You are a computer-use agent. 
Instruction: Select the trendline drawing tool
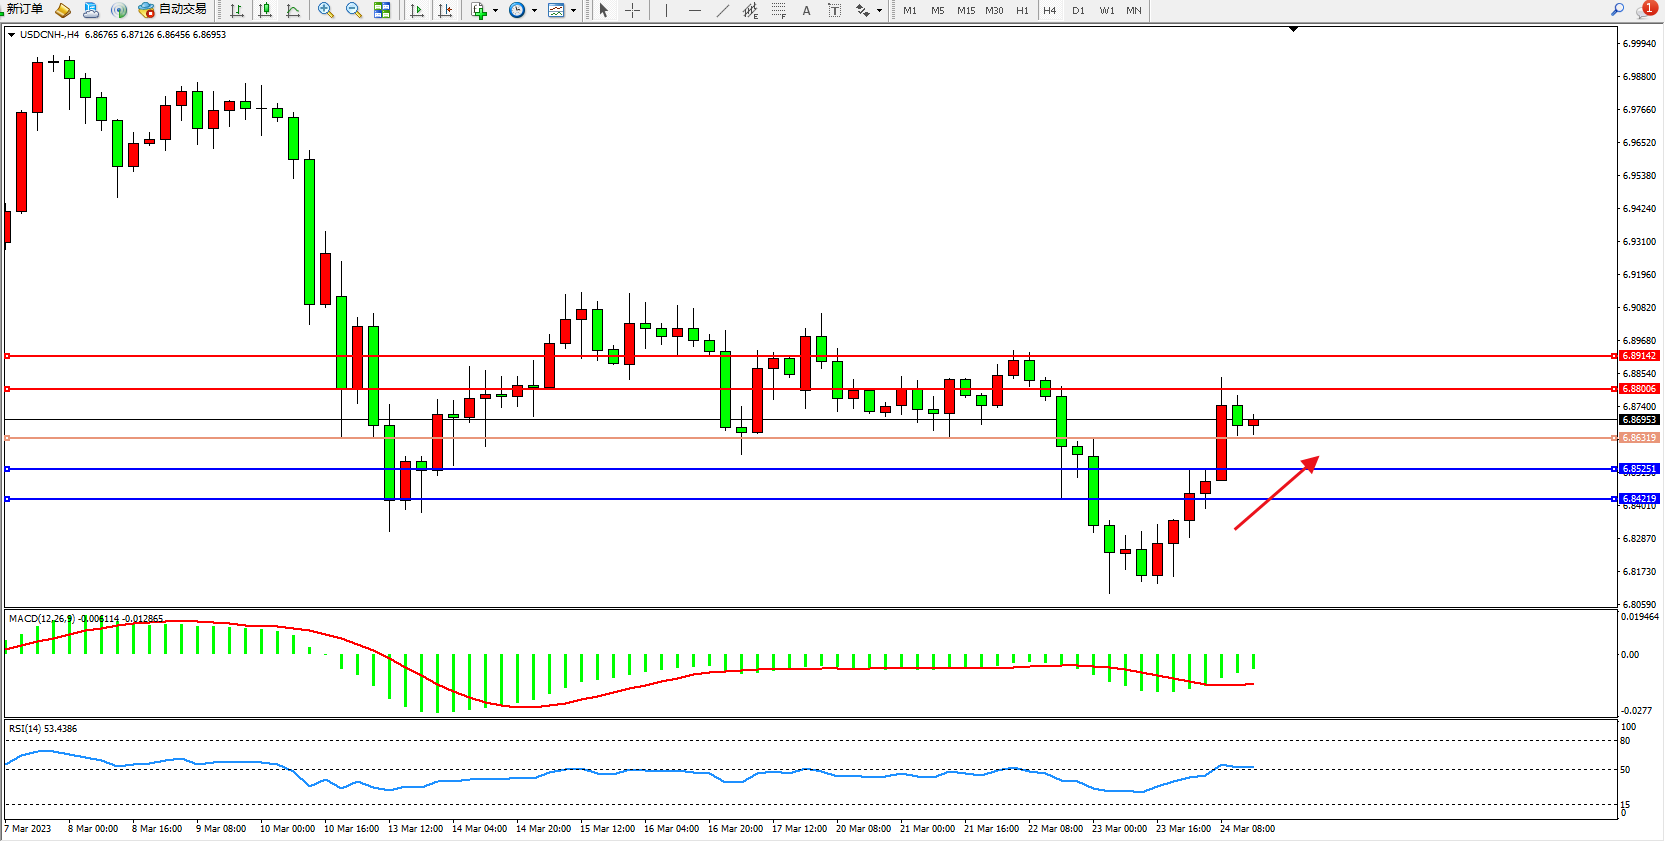[x=723, y=10]
